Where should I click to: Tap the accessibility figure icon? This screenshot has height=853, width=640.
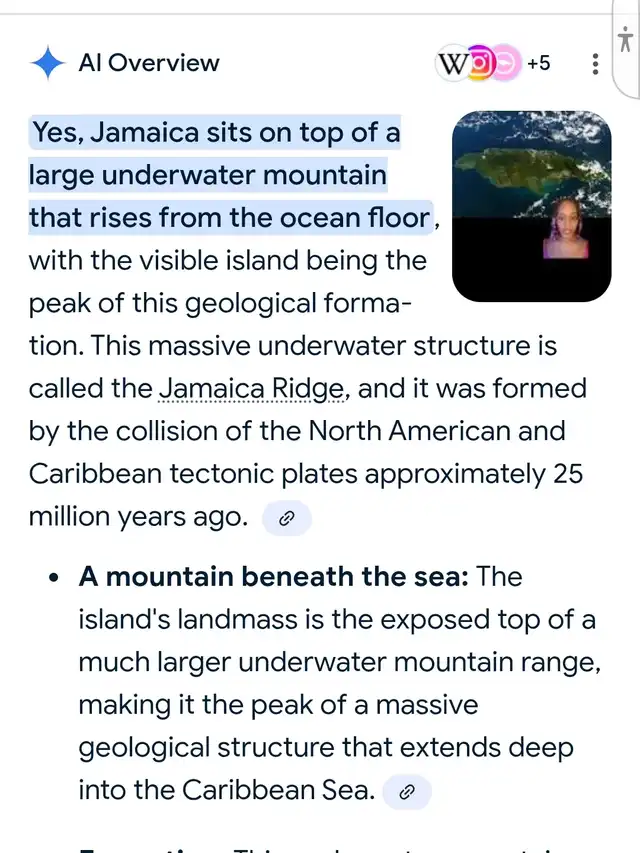tap(625, 41)
